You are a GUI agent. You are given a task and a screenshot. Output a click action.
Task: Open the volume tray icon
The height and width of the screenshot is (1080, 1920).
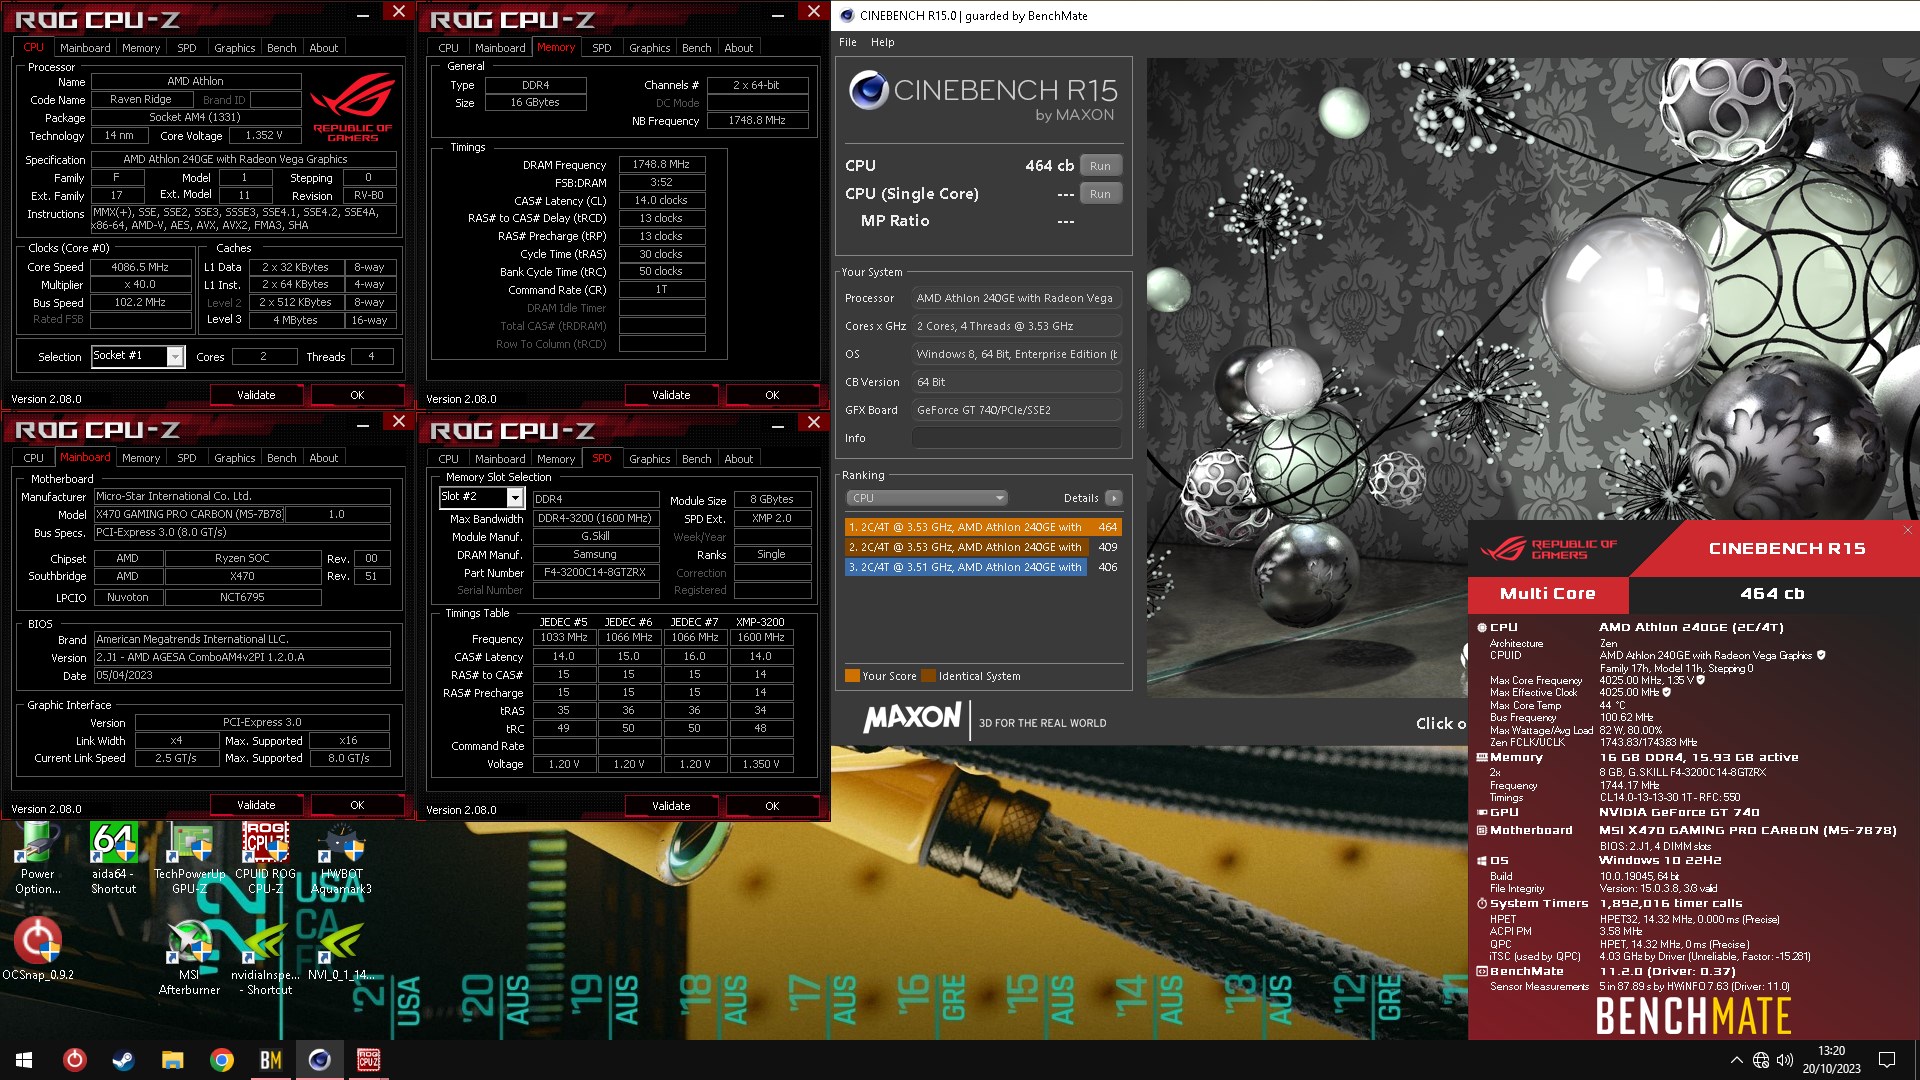[1785, 1060]
